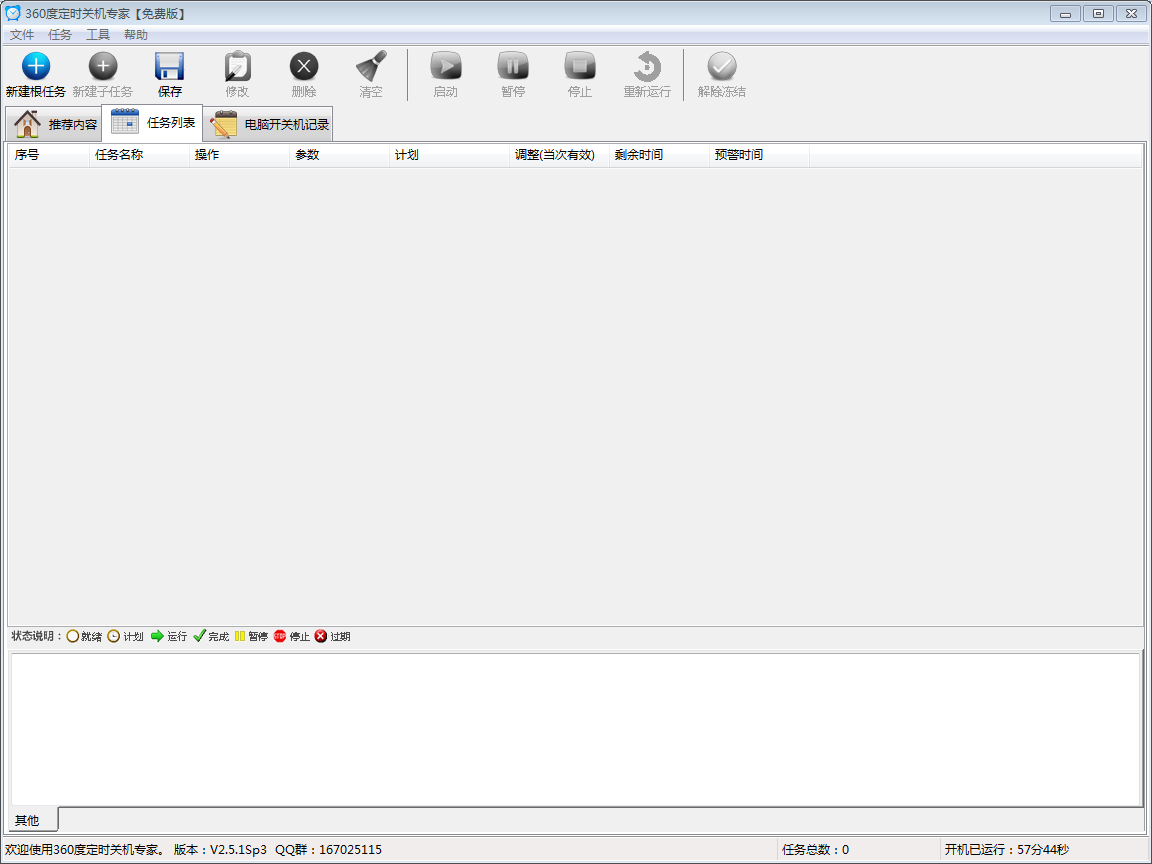Image resolution: width=1152 pixels, height=864 pixels.
Task: Open the 任务 menu
Action: [x=60, y=35]
